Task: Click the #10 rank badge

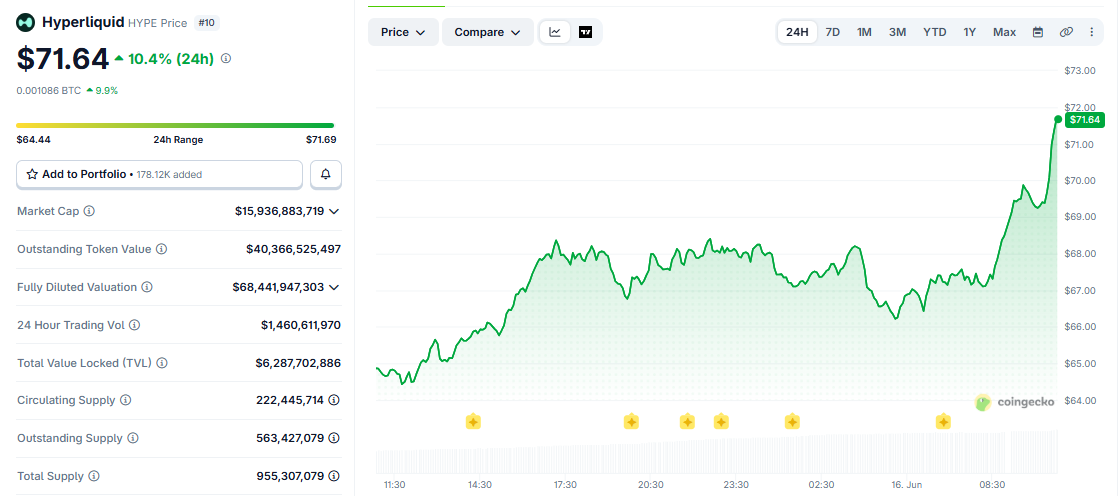Action: [x=206, y=23]
